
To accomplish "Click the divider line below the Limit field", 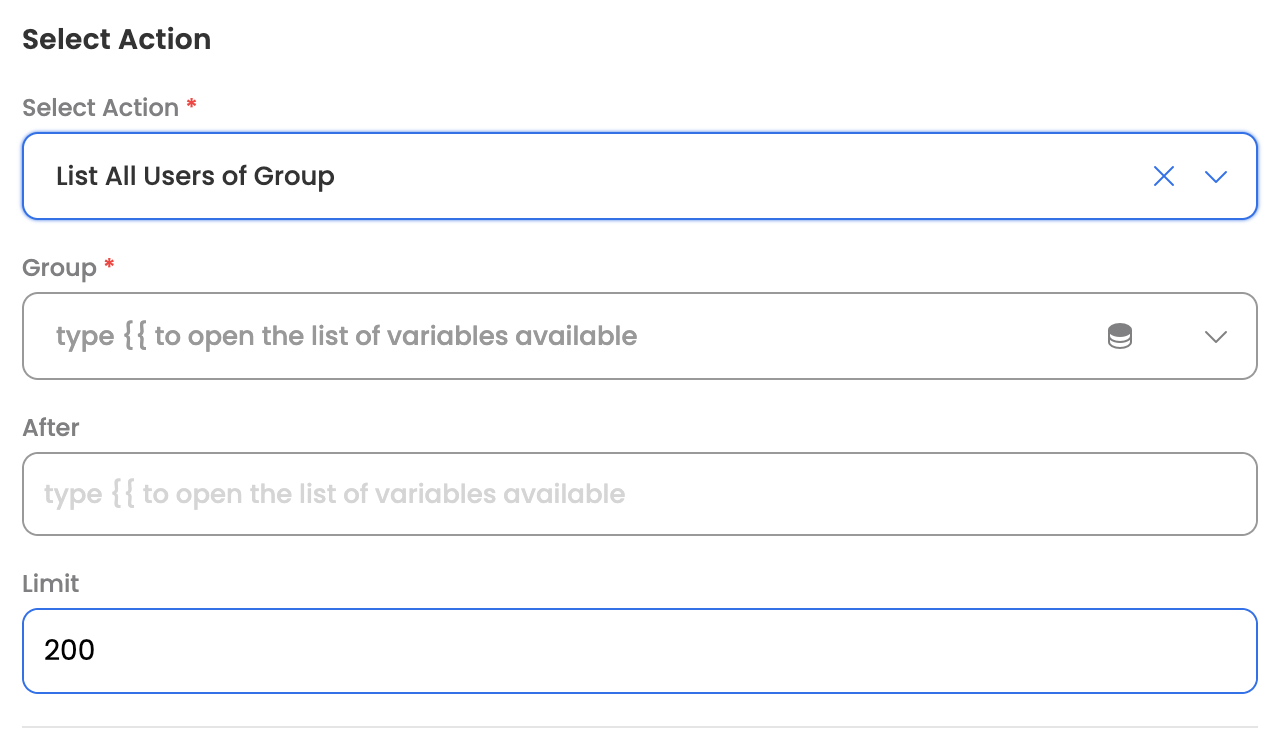I will click(x=640, y=727).
